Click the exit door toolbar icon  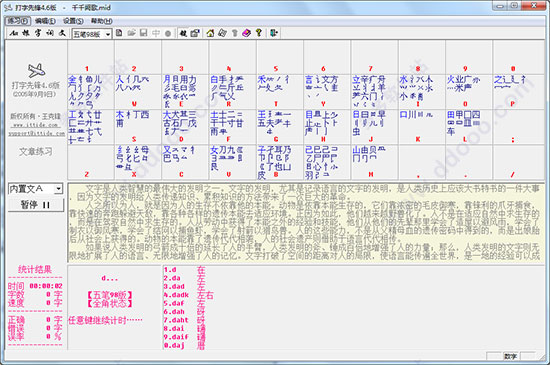point(274,33)
